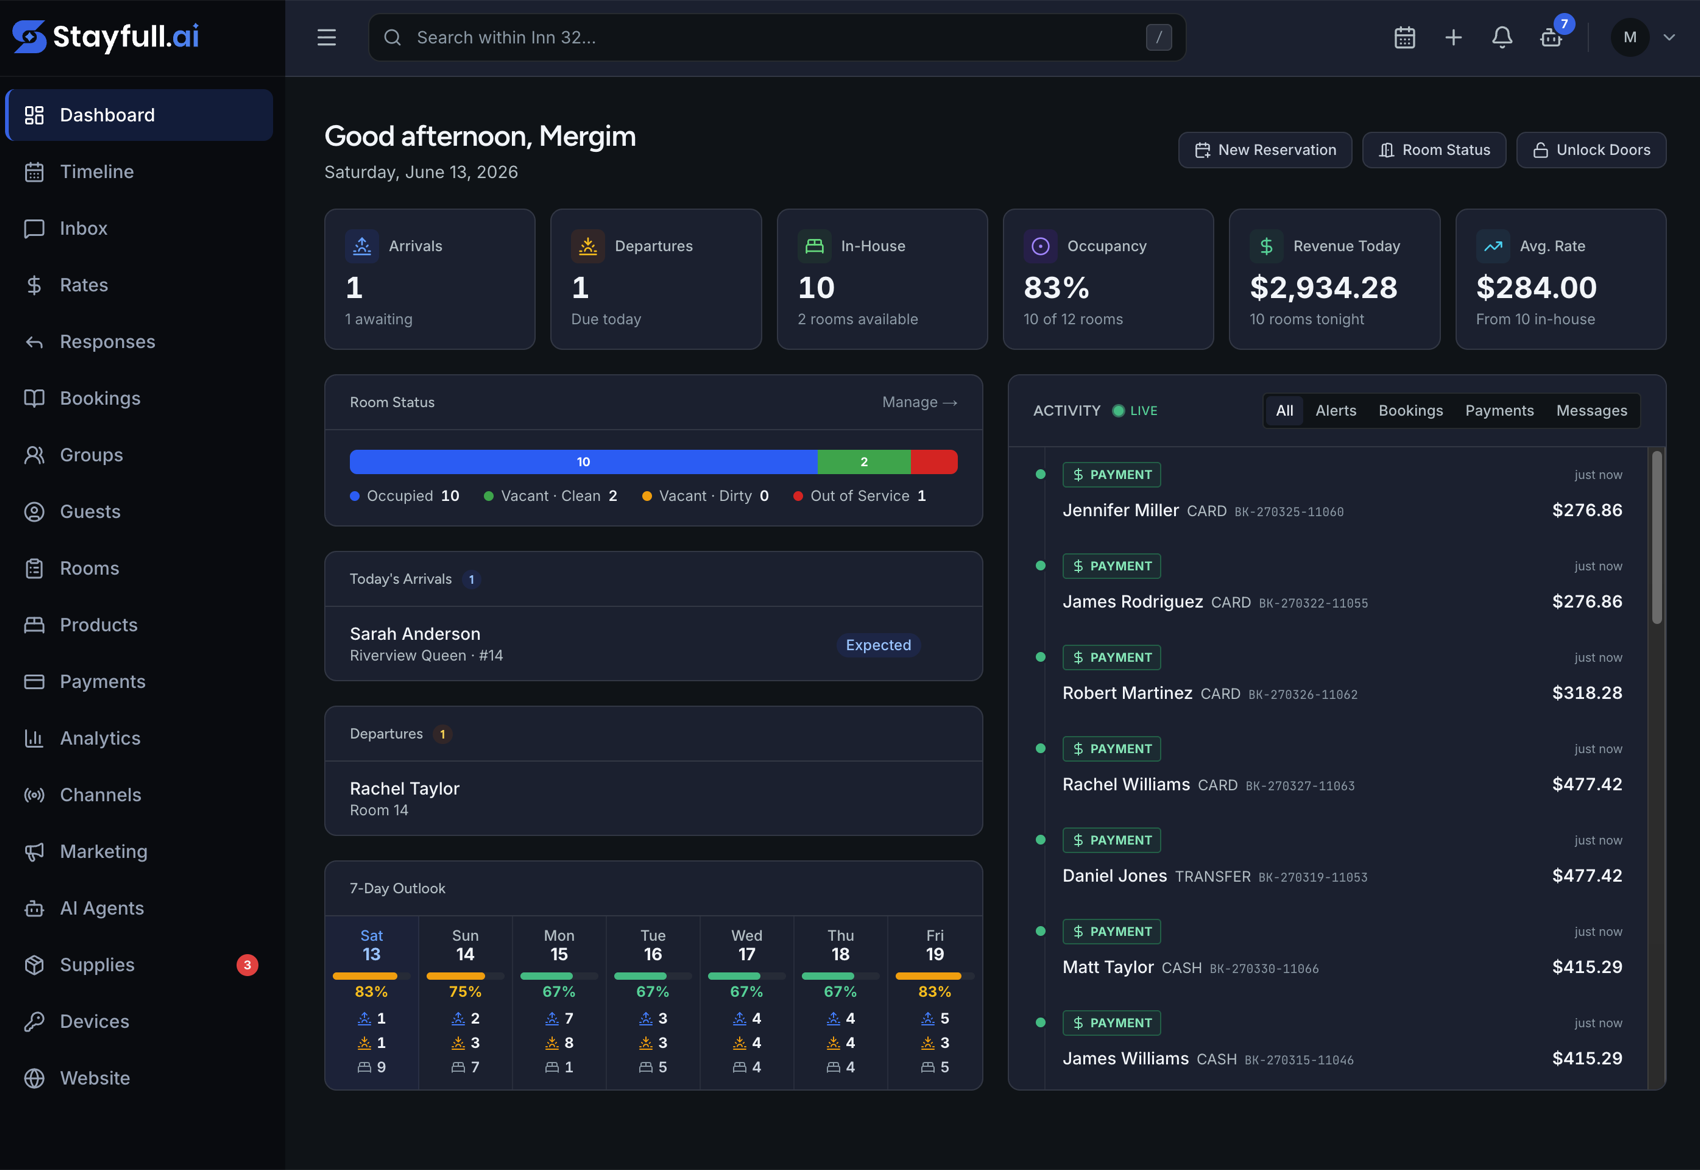The image size is (1700, 1170).
Task: Click the In-House bed icon
Action: click(814, 246)
